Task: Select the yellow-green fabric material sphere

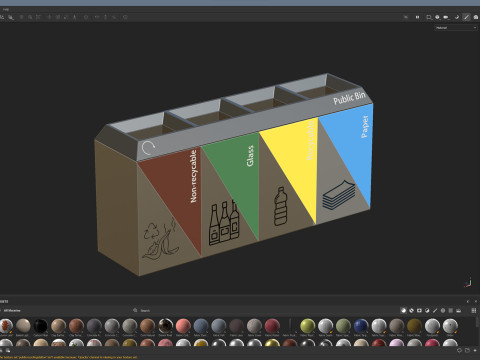Action: click(308, 326)
